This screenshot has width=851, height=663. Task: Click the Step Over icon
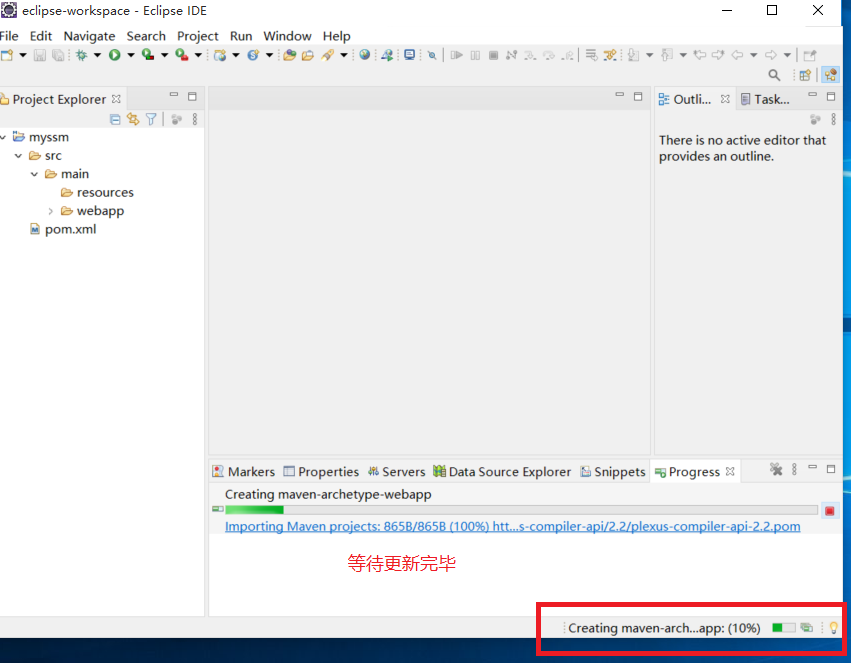549,55
